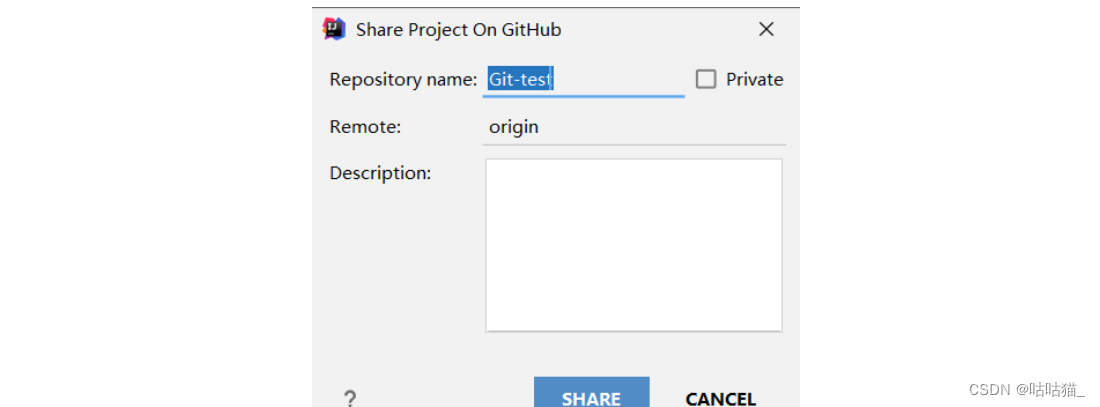Close the Share Project On GitHub dialog
This screenshot has height=407, width=1100.
pyautogui.click(x=766, y=29)
